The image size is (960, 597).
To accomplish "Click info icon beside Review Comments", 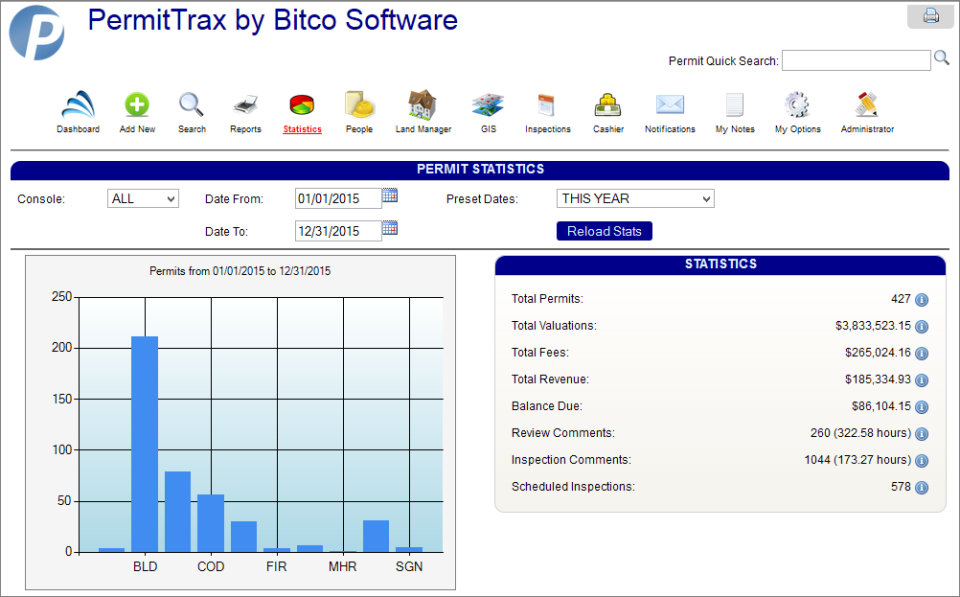I will point(921,434).
